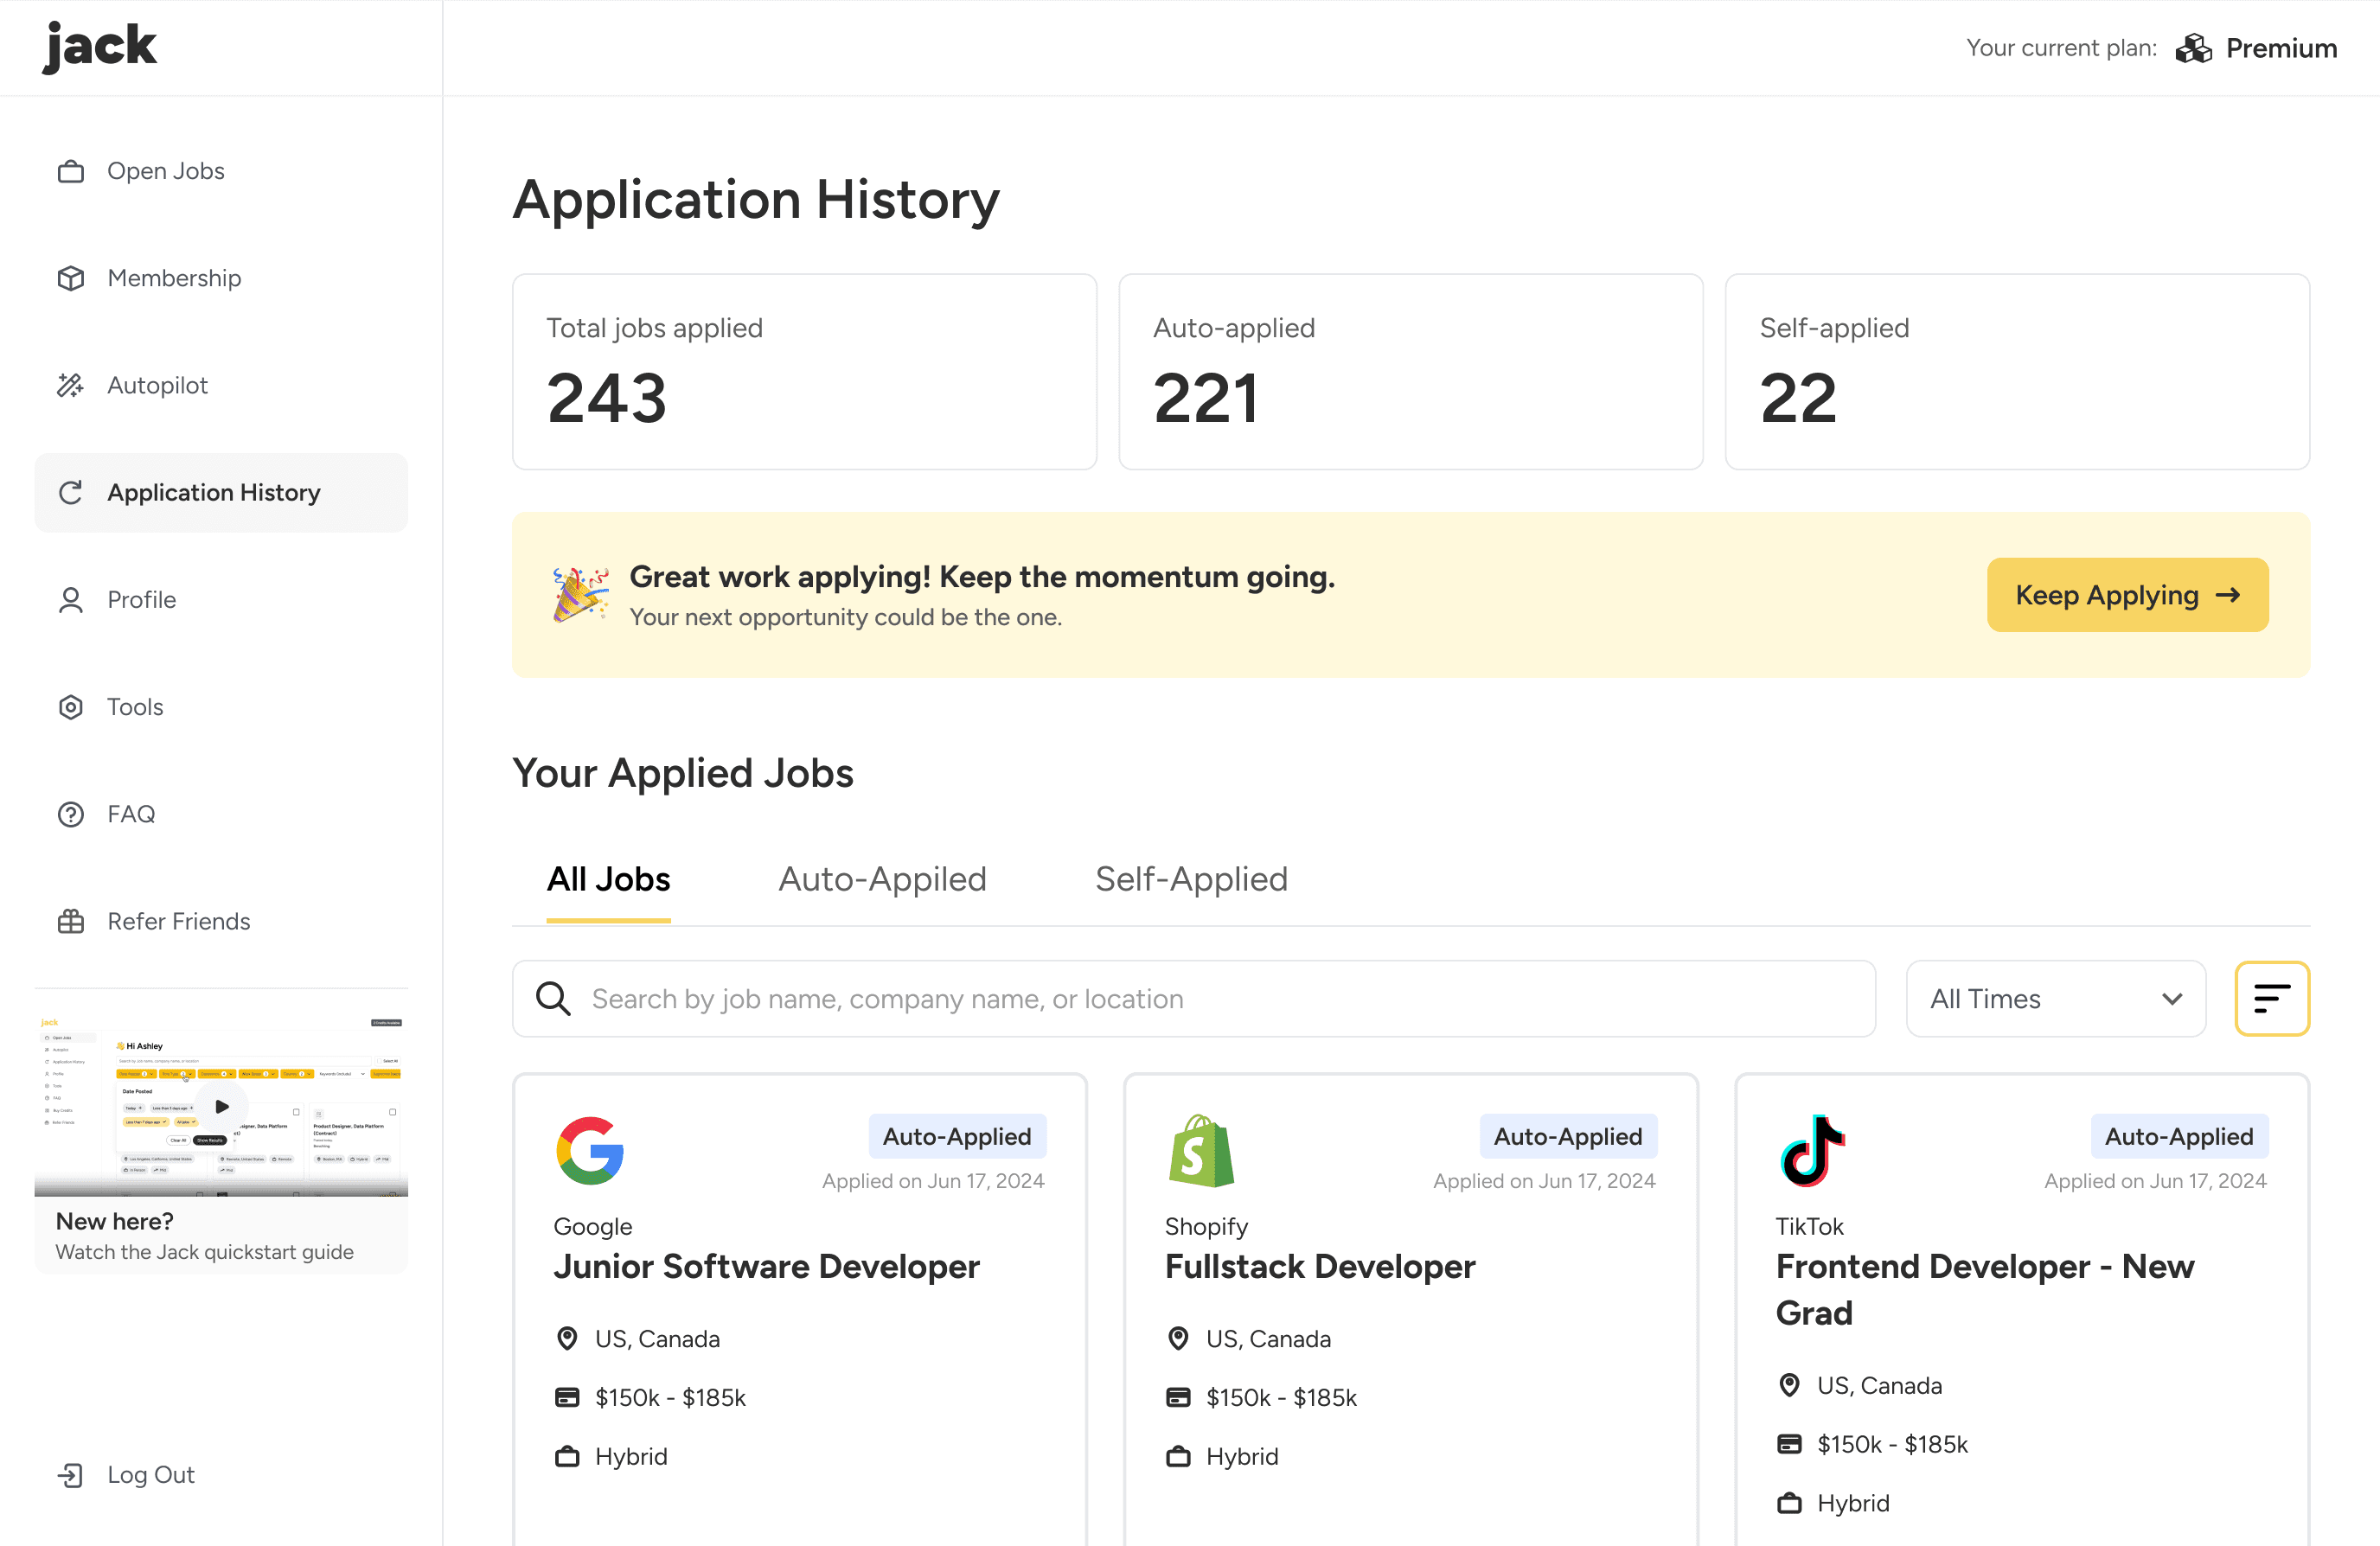Click the FAQ question mark icon
The height and width of the screenshot is (1546, 2380).
(70, 814)
